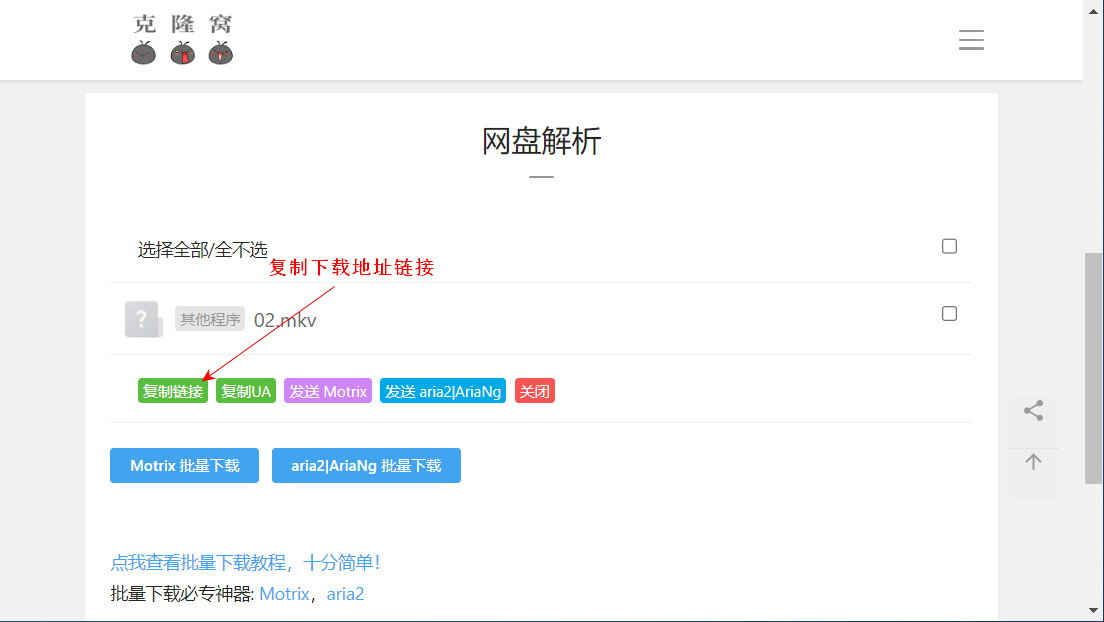The image size is (1104, 622).
Task: Click the aria2|AriaNg 批量下载 button
Action: [366, 466]
